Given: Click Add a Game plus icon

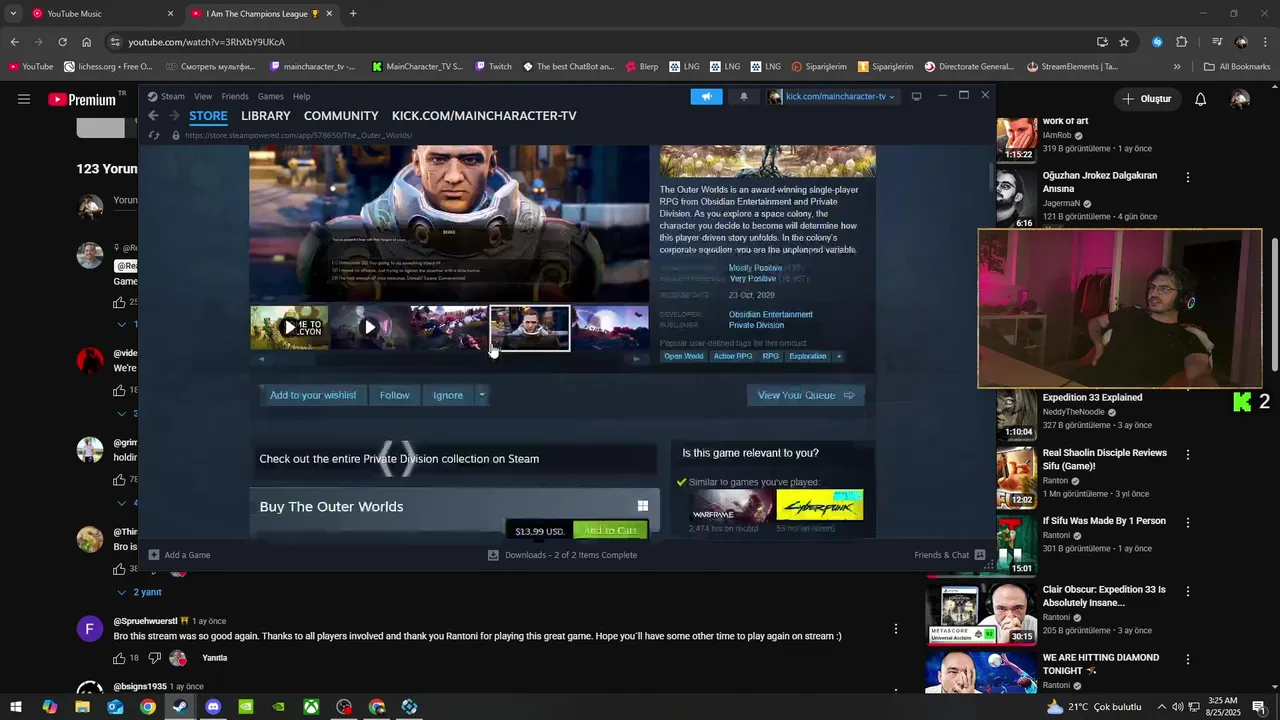Looking at the screenshot, I should (154, 555).
